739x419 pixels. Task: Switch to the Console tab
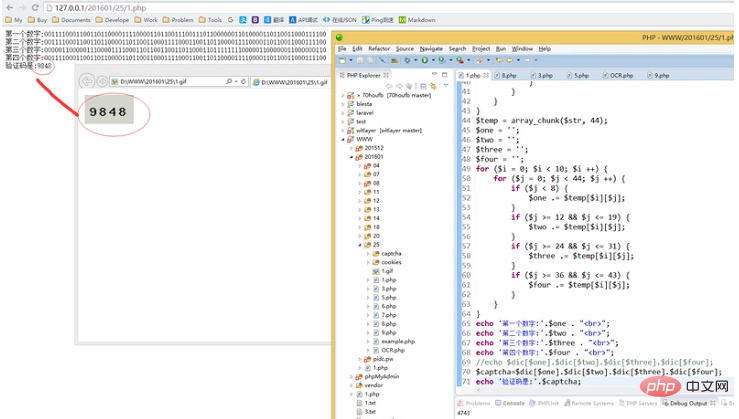point(512,403)
